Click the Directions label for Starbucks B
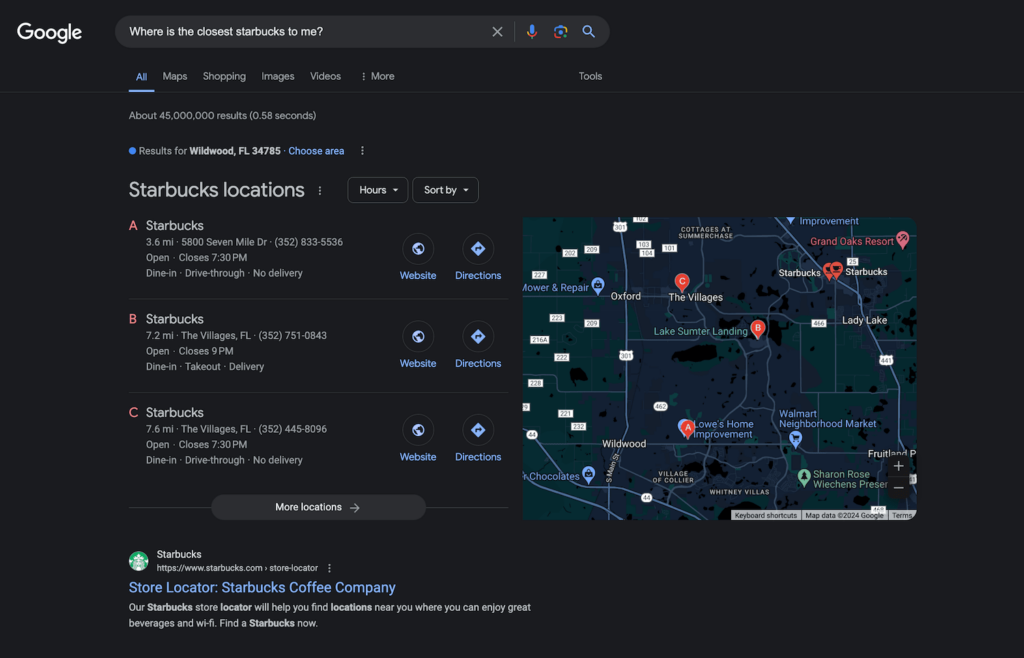 pos(478,364)
